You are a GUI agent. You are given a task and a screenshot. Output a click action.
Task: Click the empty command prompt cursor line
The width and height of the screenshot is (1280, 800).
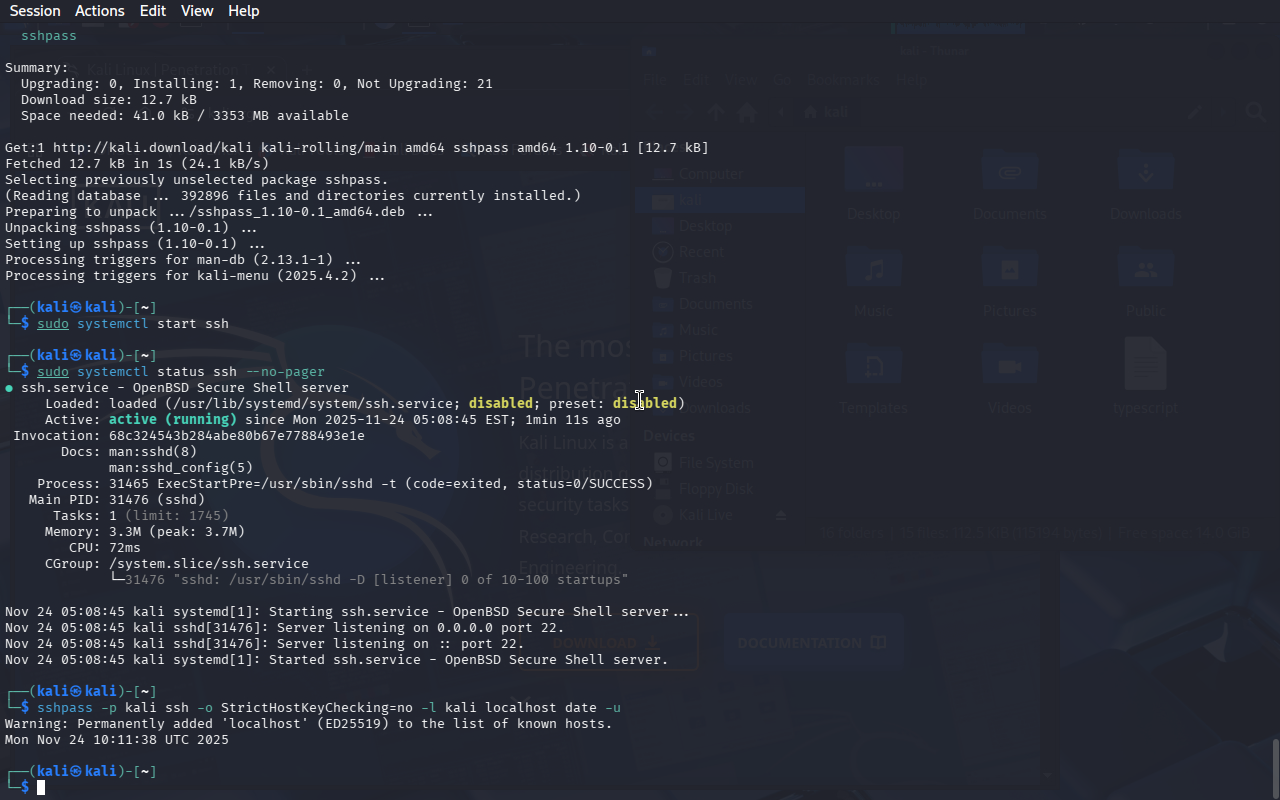[41, 788]
